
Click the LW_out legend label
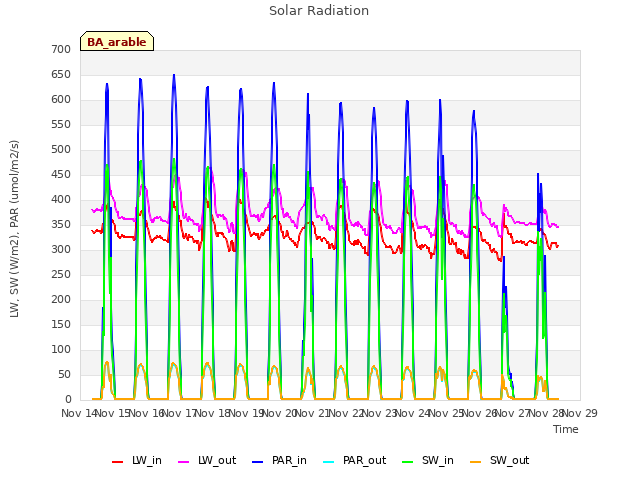point(217,460)
